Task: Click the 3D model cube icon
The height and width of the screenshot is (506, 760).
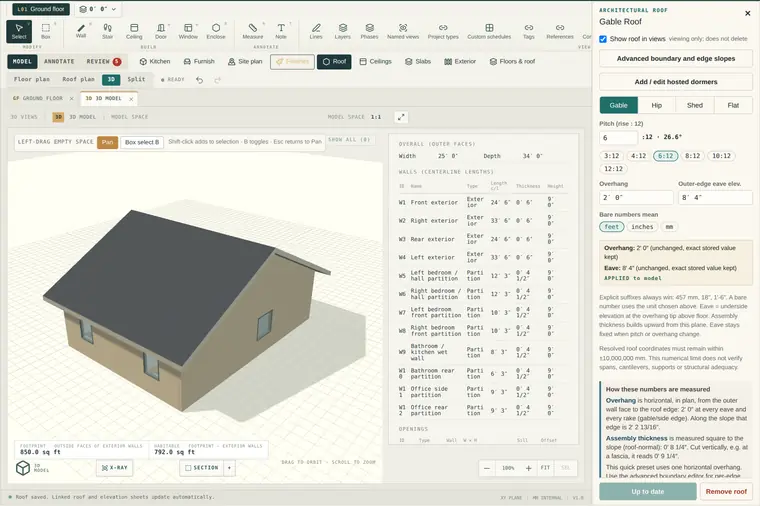Action: [23, 468]
